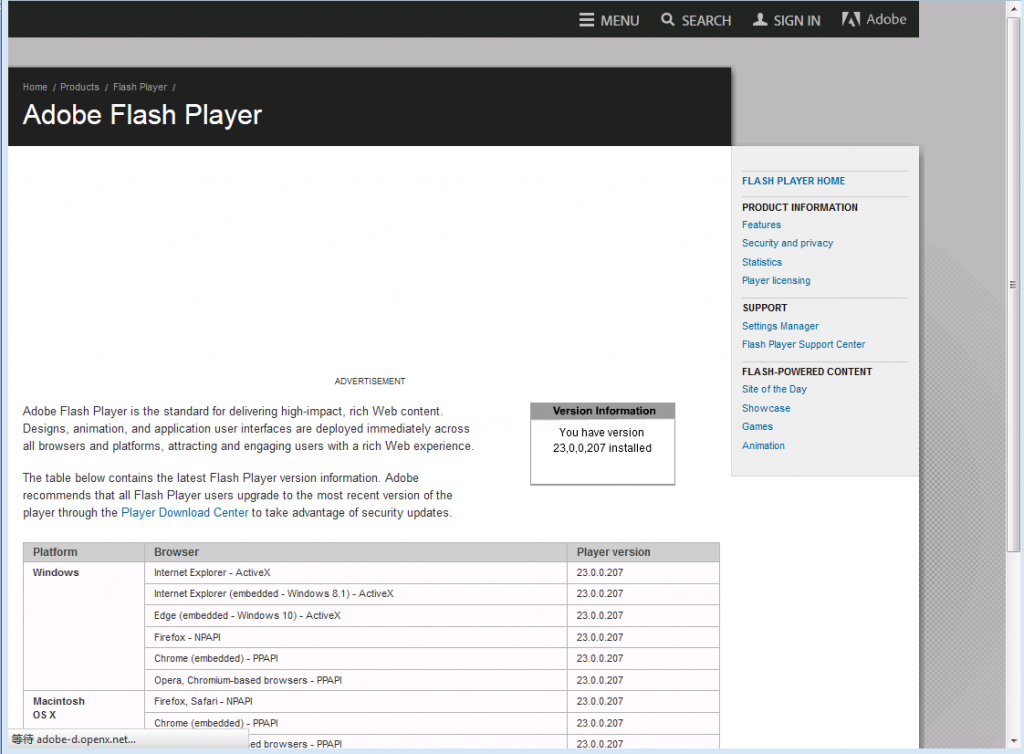Click the Platform column header
The image size is (1024, 754).
click(84, 552)
